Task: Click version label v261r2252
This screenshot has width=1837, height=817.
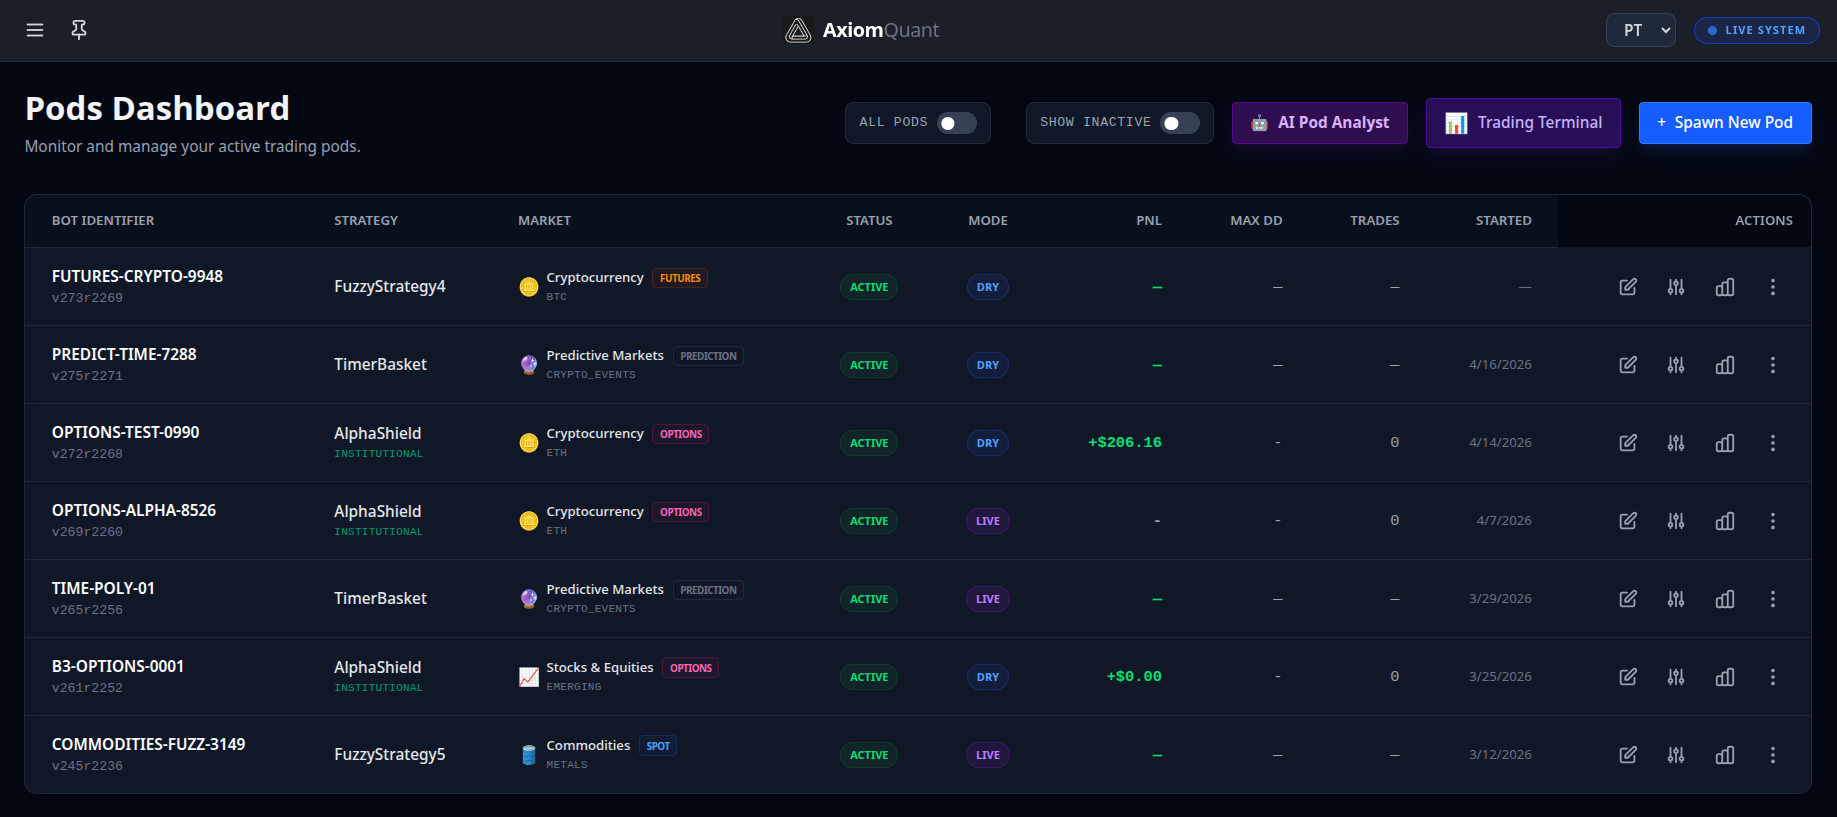Action: point(87,688)
